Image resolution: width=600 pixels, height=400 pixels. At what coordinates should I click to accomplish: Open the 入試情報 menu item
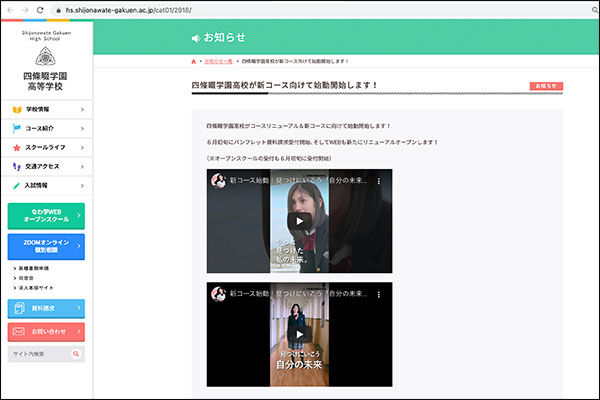click(47, 186)
